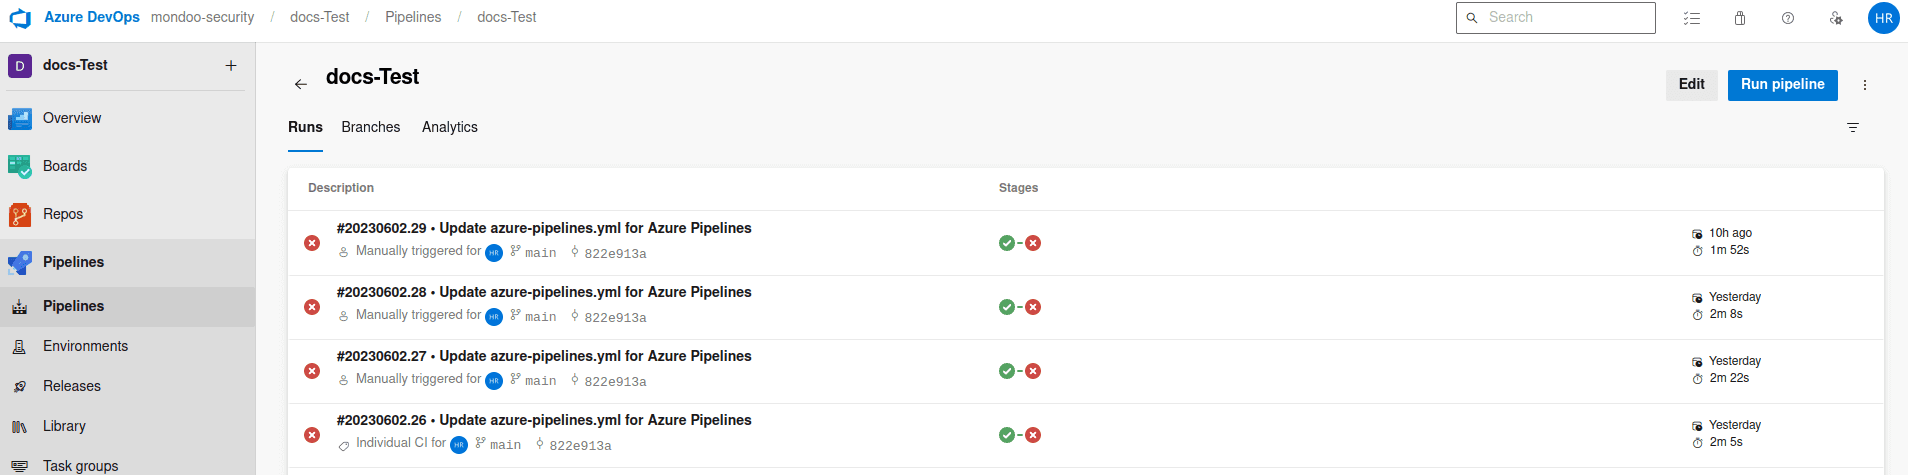Click the failed stage icon of run #20230602.28
1908x475 pixels.
click(x=1033, y=307)
